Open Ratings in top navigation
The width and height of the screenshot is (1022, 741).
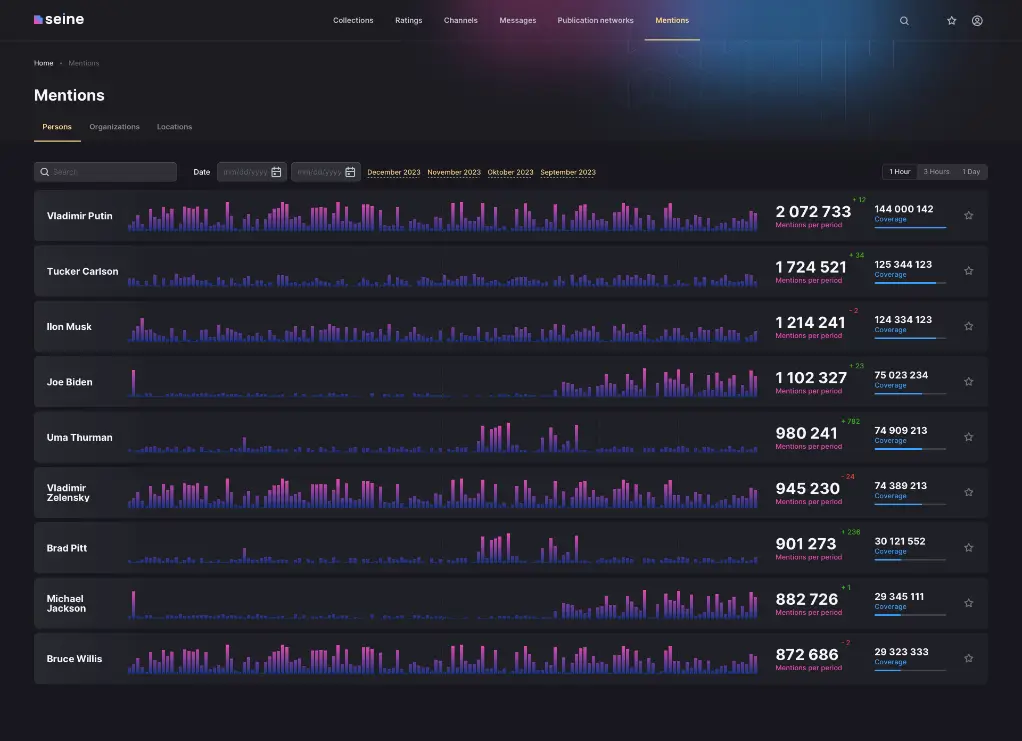(x=409, y=21)
